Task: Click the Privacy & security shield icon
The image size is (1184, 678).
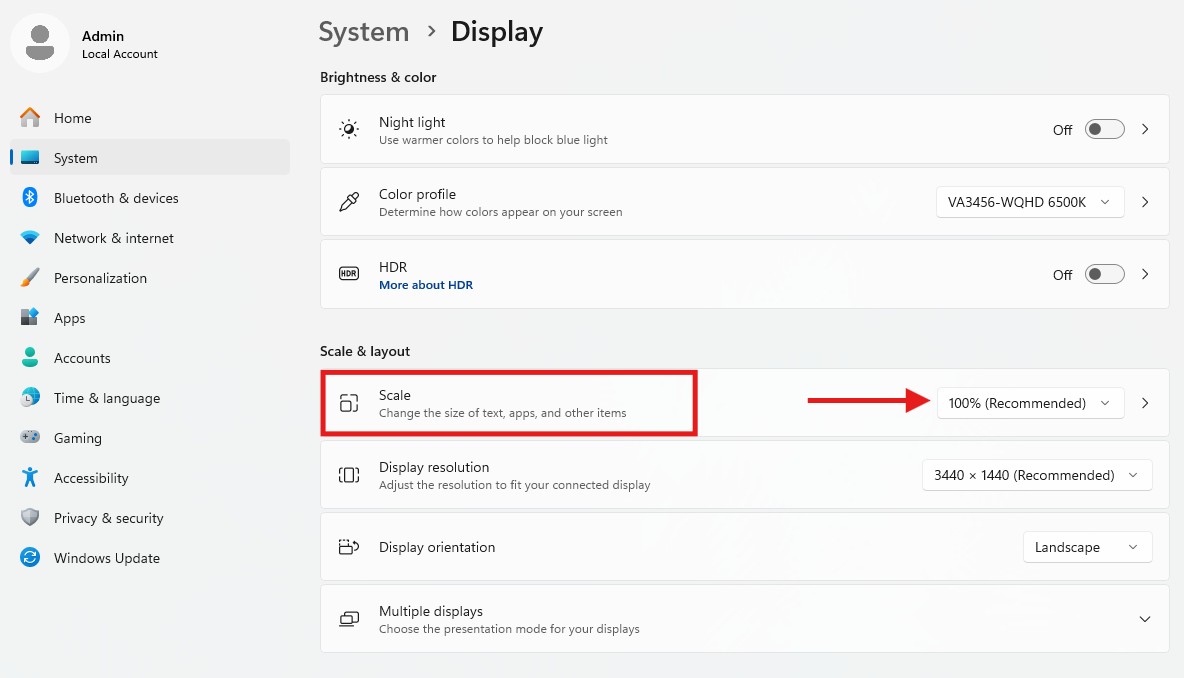Action: point(30,518)
